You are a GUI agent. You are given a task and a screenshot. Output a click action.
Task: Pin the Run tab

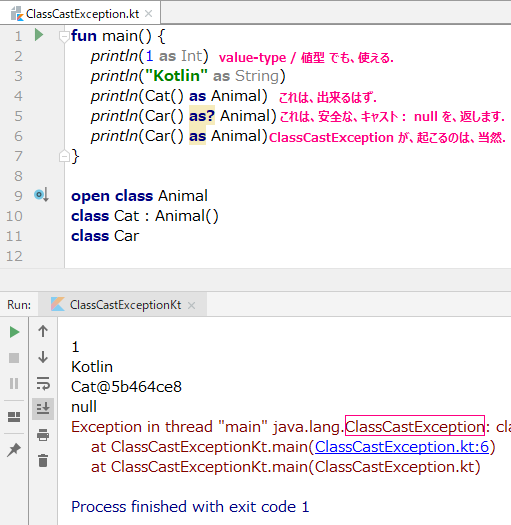tap(14, 450)
